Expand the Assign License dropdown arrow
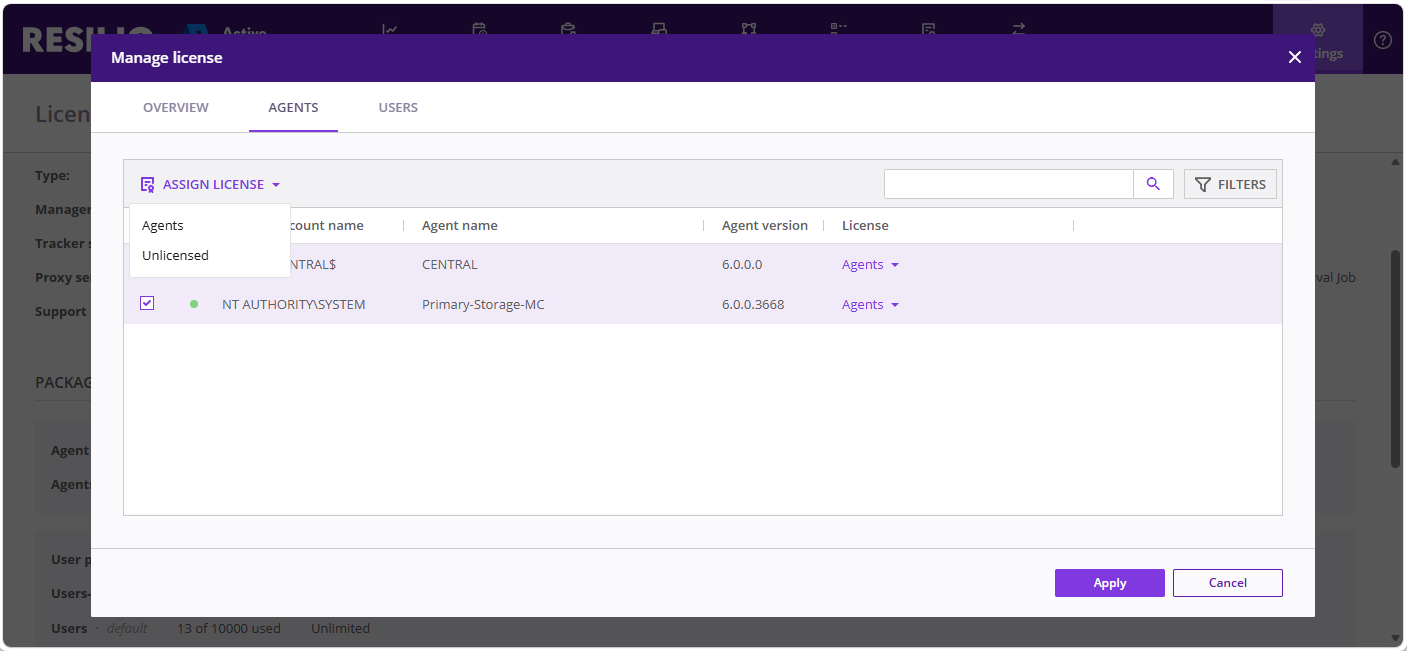The width and height of the screenshot is (1407, 651). [x=276, y=185]
